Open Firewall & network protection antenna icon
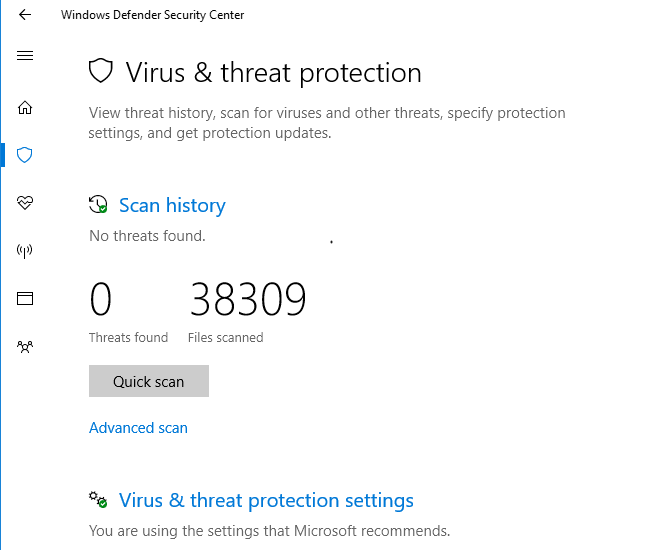This screenshot has width=670, height=550. (25, 251)
